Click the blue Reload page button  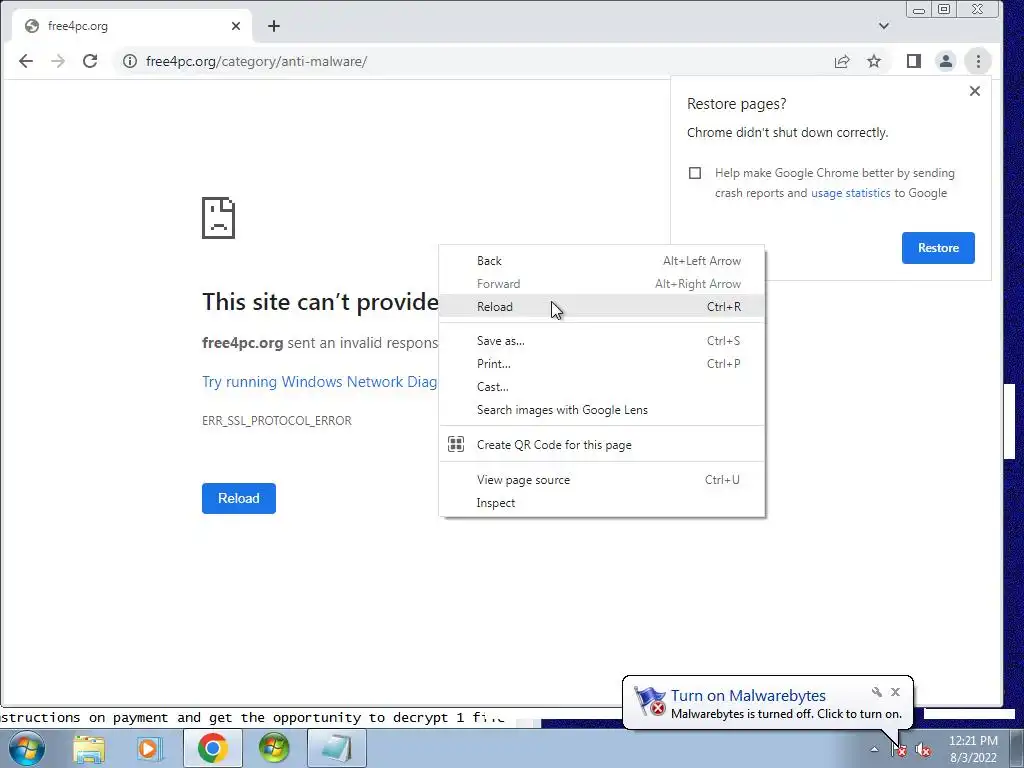238,498
